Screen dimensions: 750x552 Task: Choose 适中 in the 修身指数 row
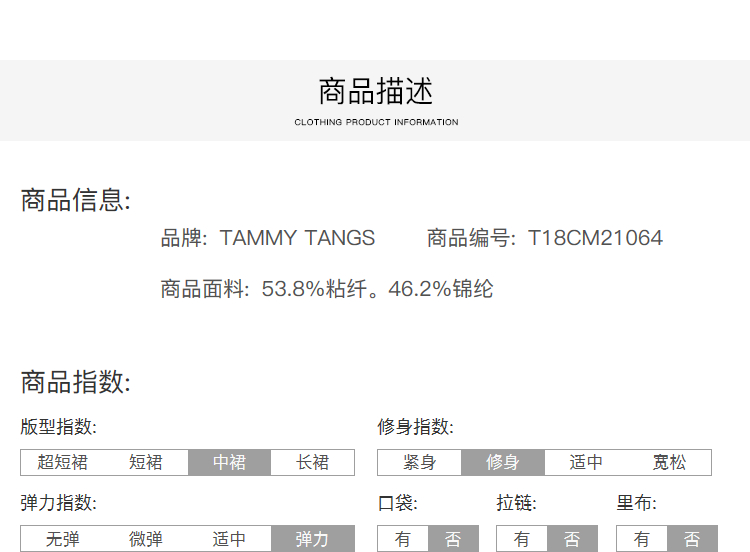[586, 462]
